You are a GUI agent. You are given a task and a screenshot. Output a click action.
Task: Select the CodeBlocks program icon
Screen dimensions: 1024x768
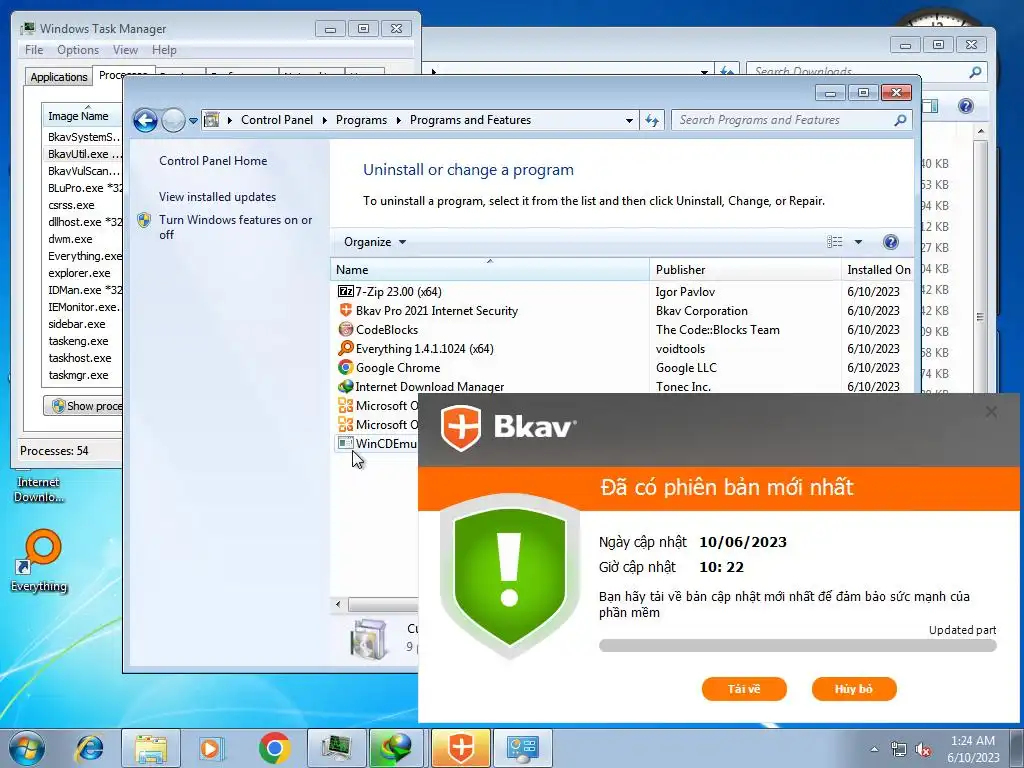[345, 329]
